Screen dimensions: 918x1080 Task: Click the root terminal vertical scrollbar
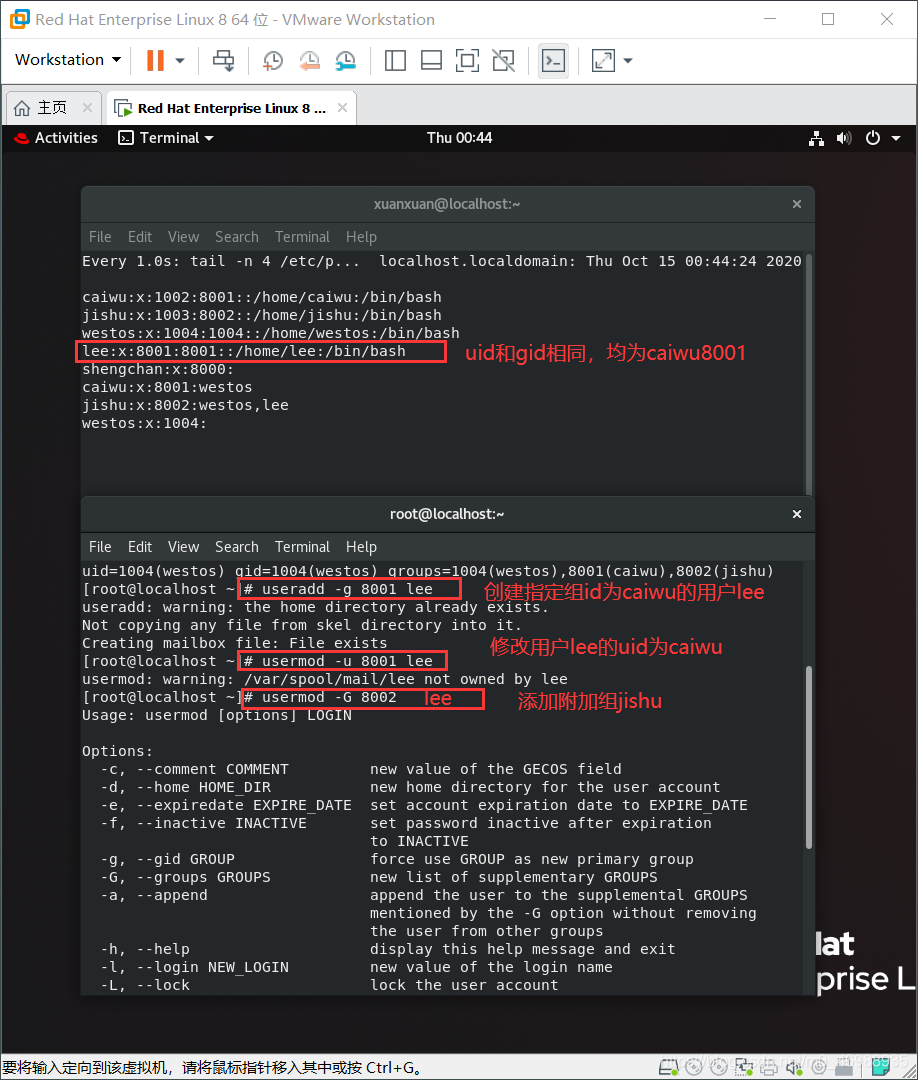(809, 757)
